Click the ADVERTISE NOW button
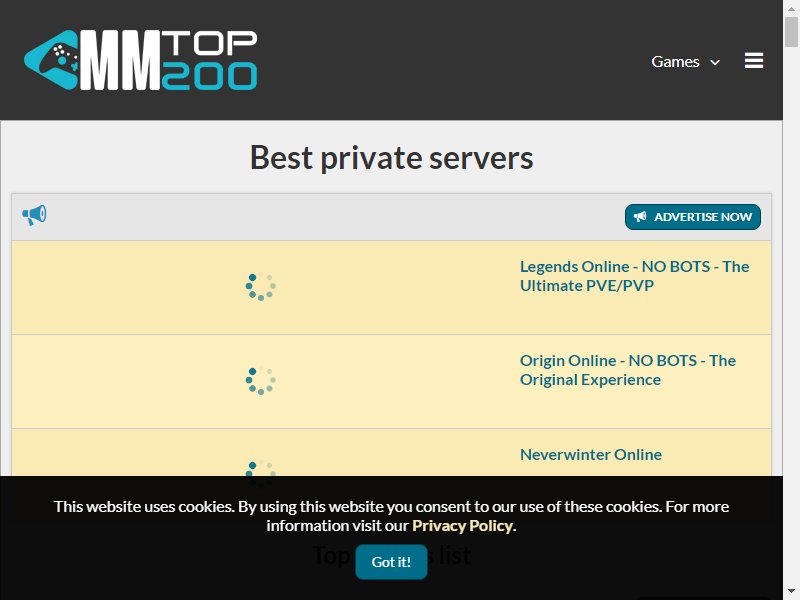The width and height of the screenshot is (800, 600). point(692,217)
